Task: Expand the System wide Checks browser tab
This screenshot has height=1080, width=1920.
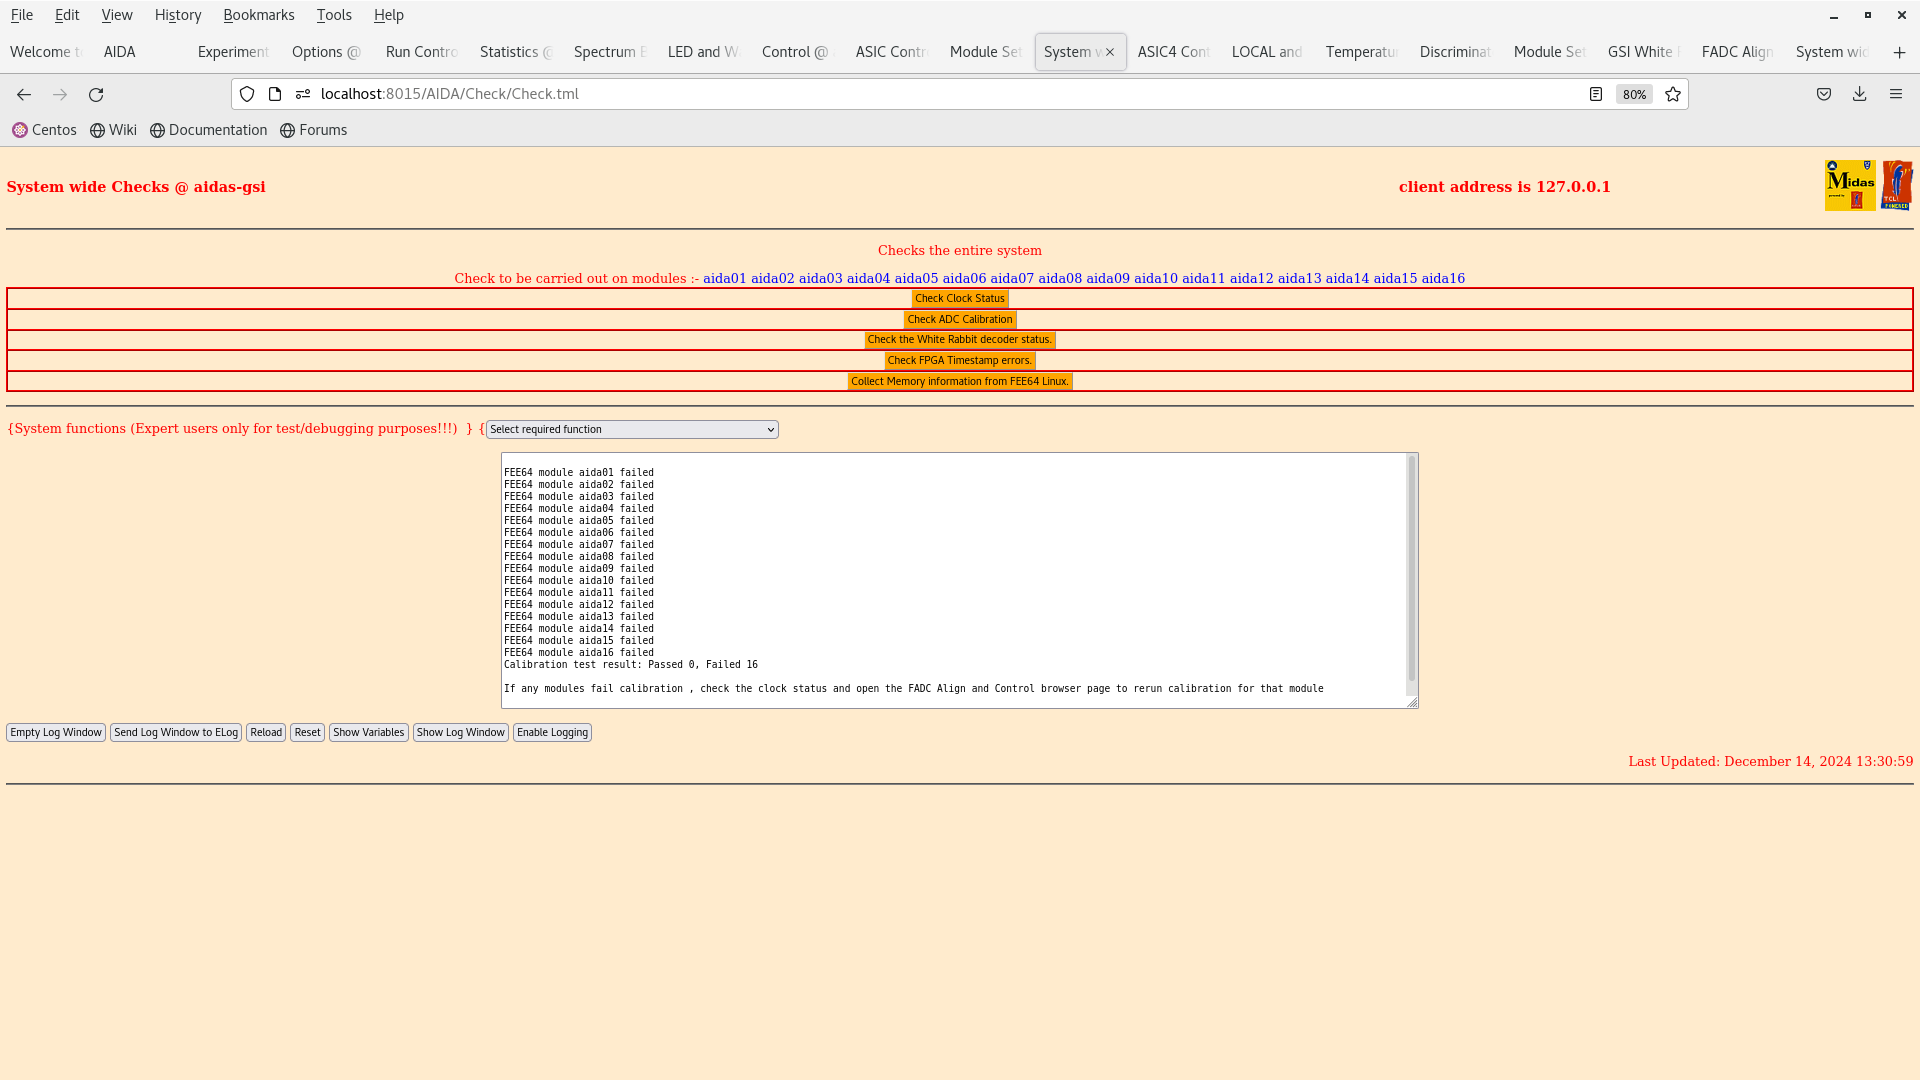Action: tap(1069, 51)
